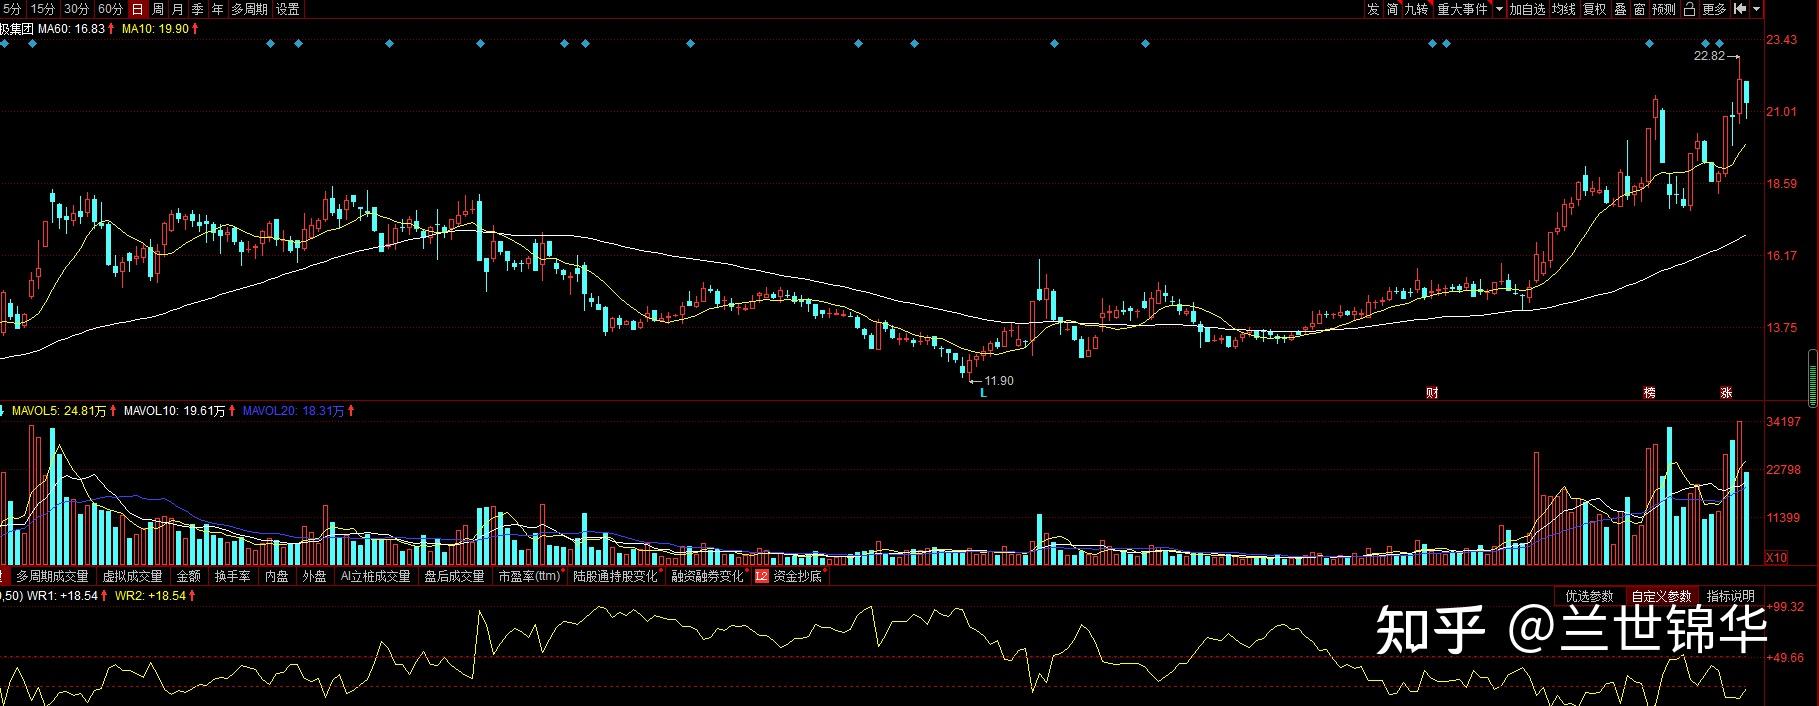The height and width of the screenshot is (706, 1819).
Task: Click the 自定义参数 button
Action: pos(1661,596)
